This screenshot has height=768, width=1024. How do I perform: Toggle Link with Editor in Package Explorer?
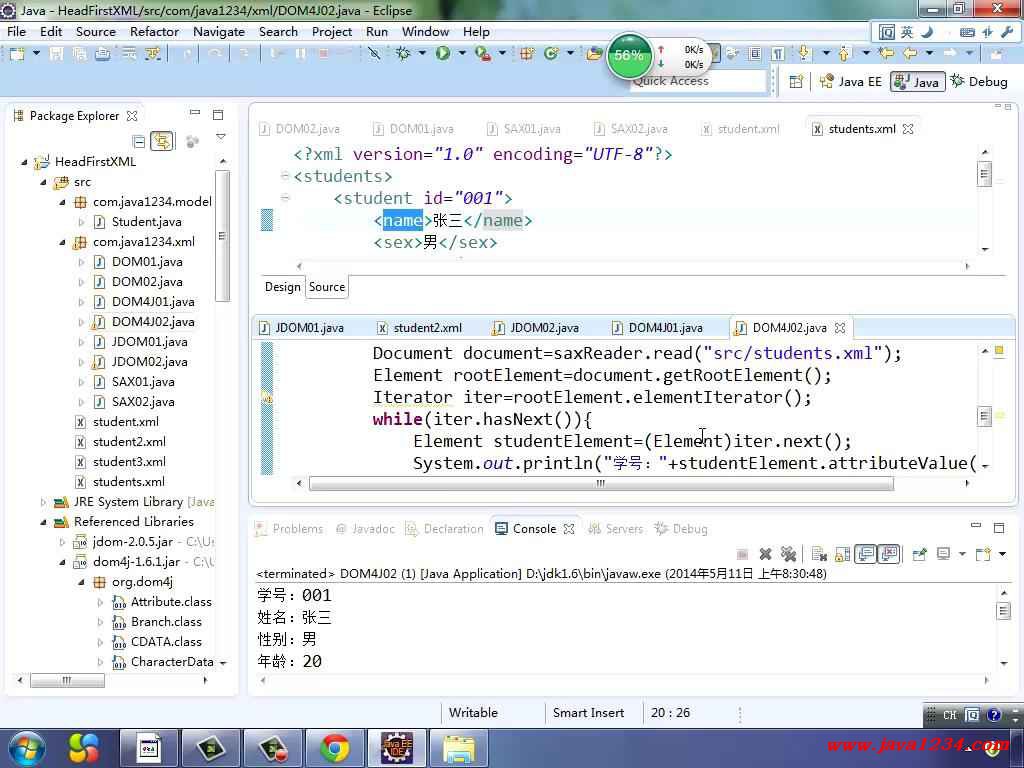coord(162,141)
